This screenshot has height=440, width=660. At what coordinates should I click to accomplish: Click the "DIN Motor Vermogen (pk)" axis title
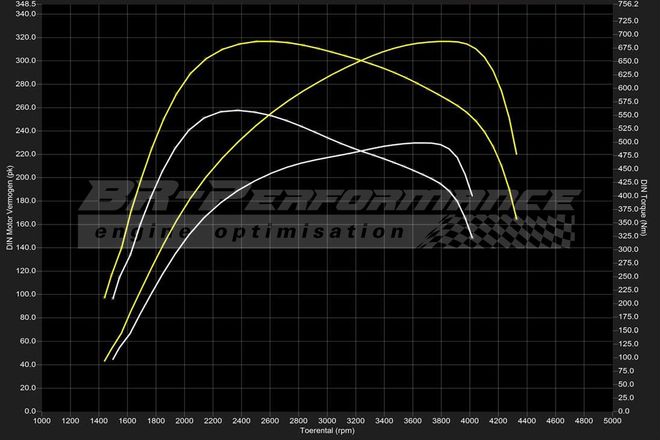pos(9,208)
